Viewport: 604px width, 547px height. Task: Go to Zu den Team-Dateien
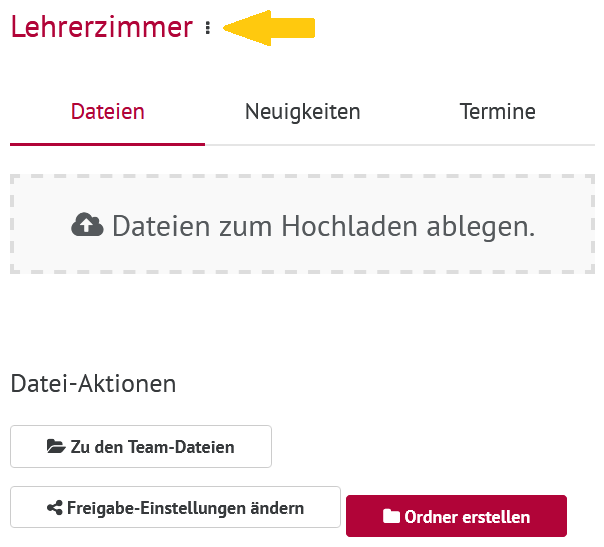pyautogui.click(x=141, y=446)
